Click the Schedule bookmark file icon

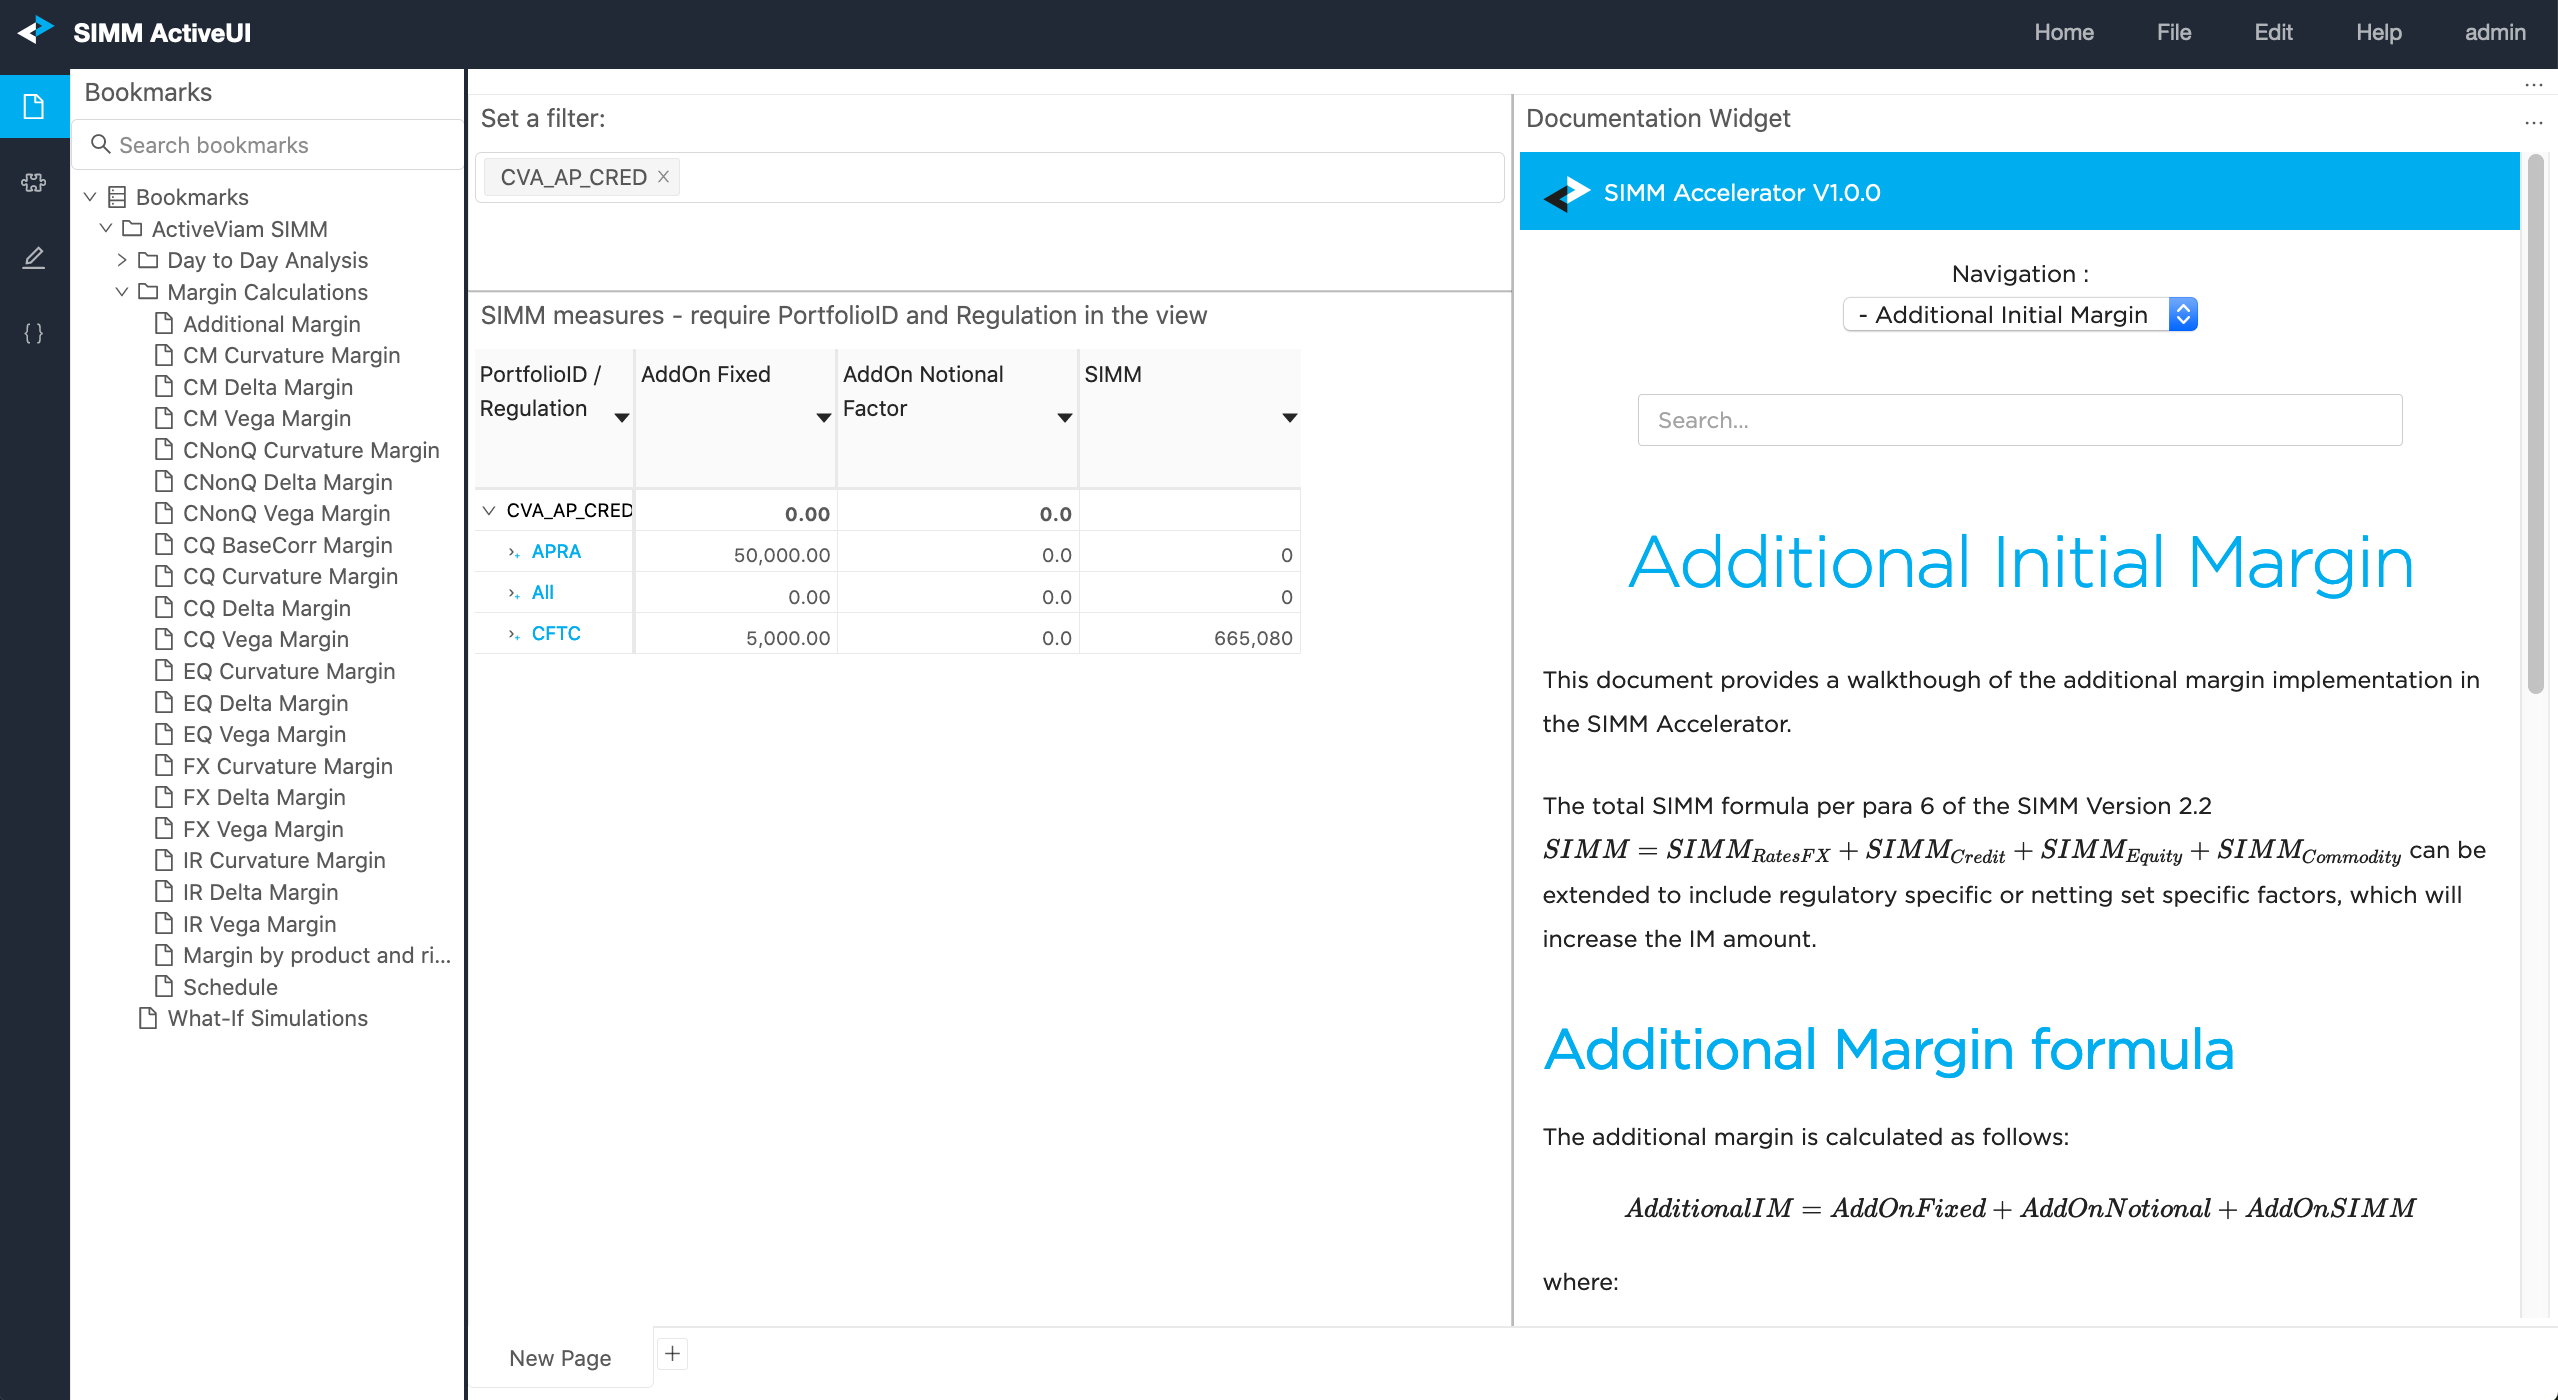(164, 986)
